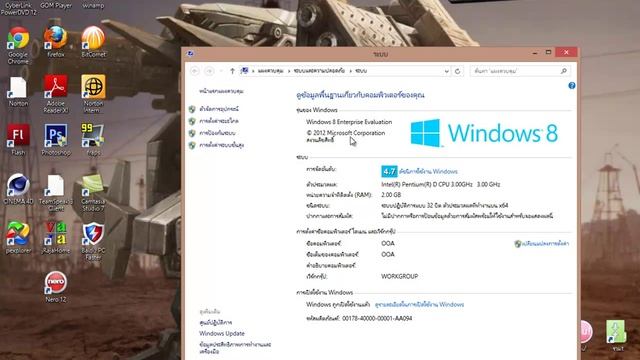
Task: Open the Windows Experience Index link
Action: (x=428, y=171)
